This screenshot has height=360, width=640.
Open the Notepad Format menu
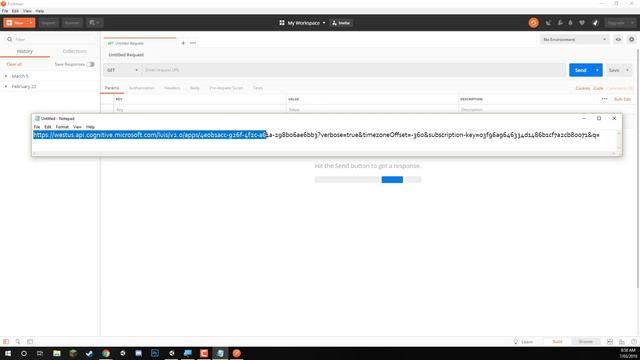62,127
